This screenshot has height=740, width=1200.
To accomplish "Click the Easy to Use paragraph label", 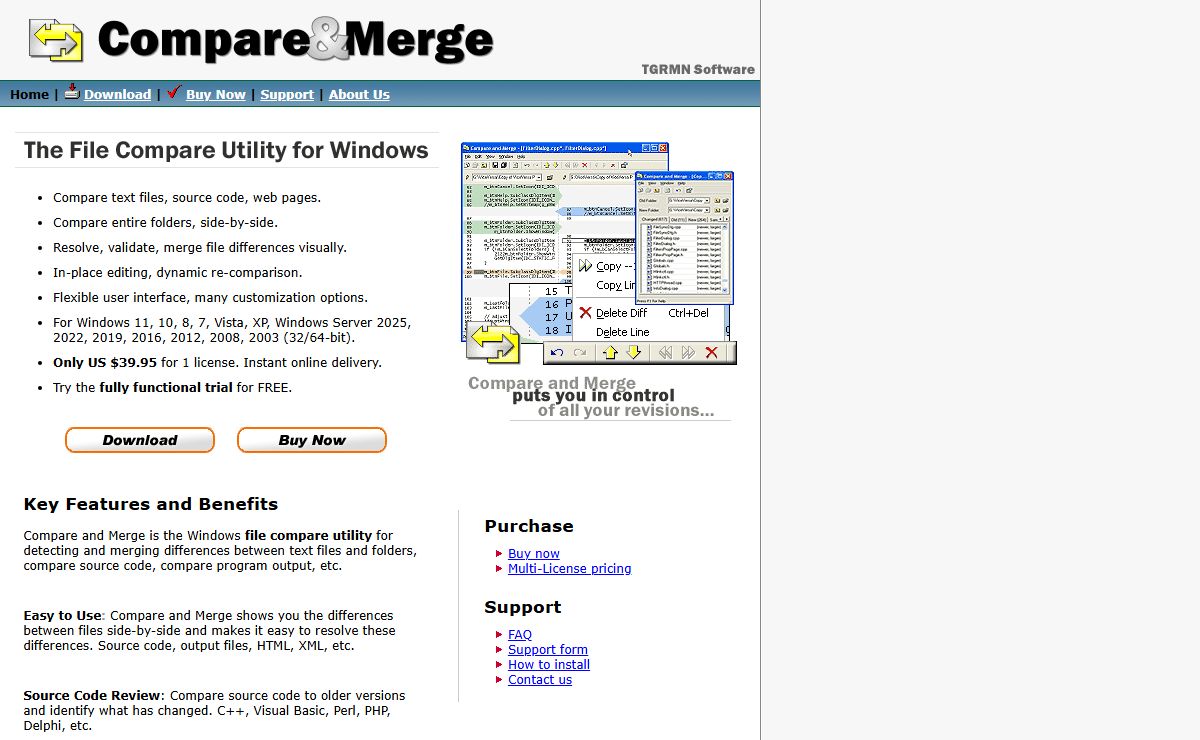I will pyautogui.click(x=62, y=615).
